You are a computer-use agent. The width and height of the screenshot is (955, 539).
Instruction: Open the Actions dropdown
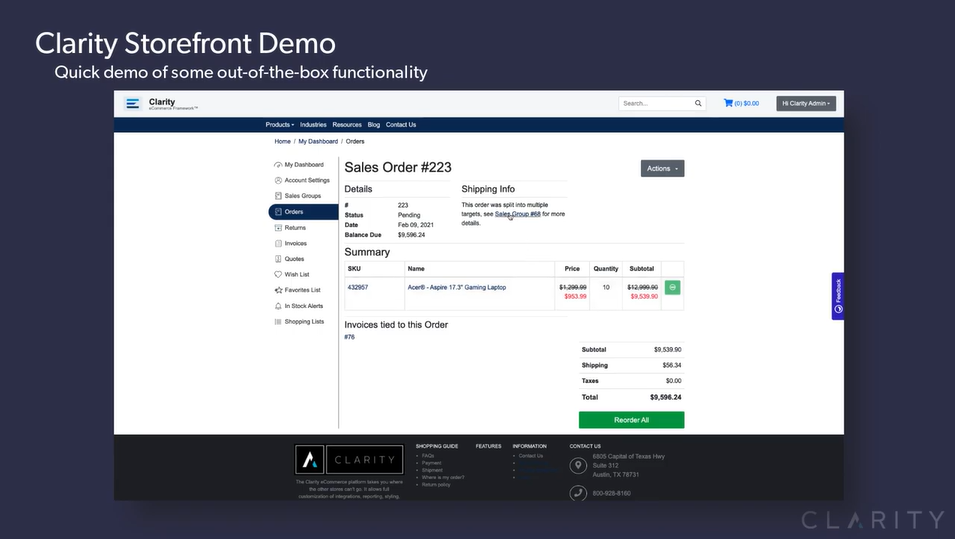coord(662,169)
